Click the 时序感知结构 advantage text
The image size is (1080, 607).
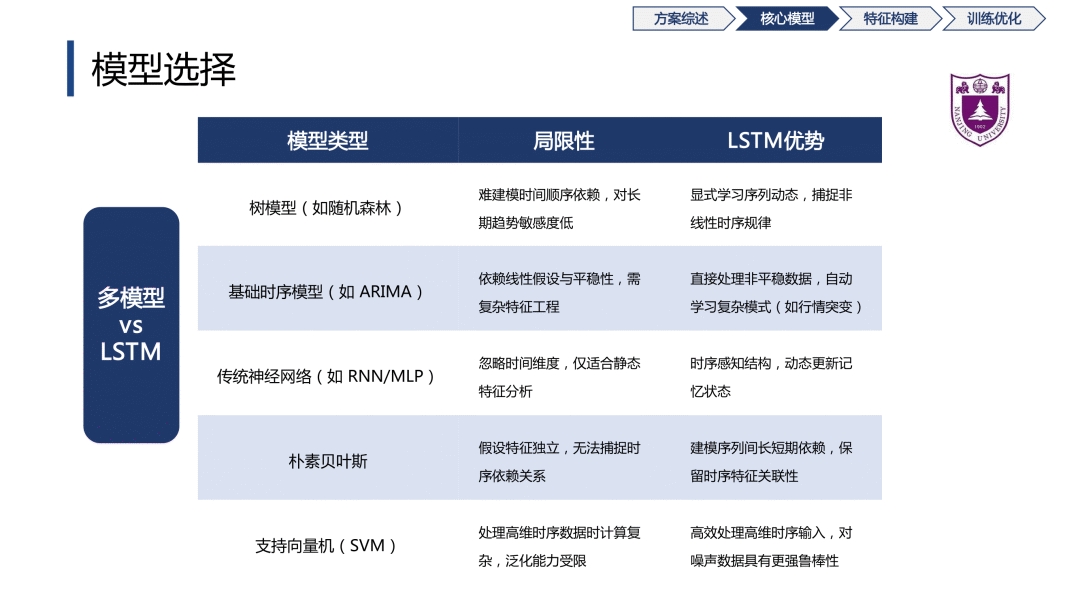[x=771, y=377]
